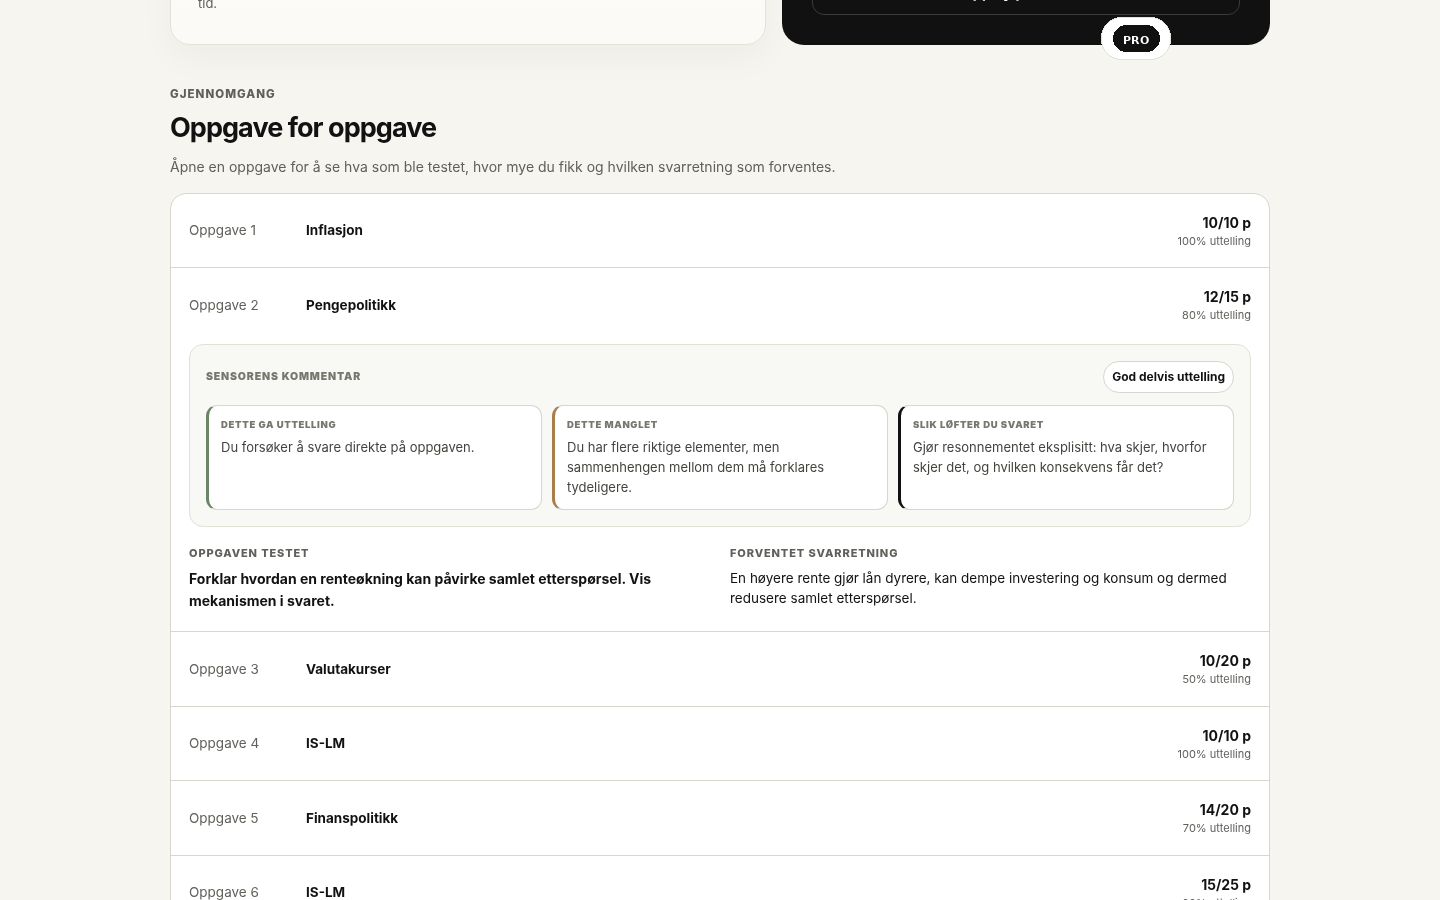Click the expected answer 'En høyere rente' text
Screen dimensions: 1440x900
point(978,588)
